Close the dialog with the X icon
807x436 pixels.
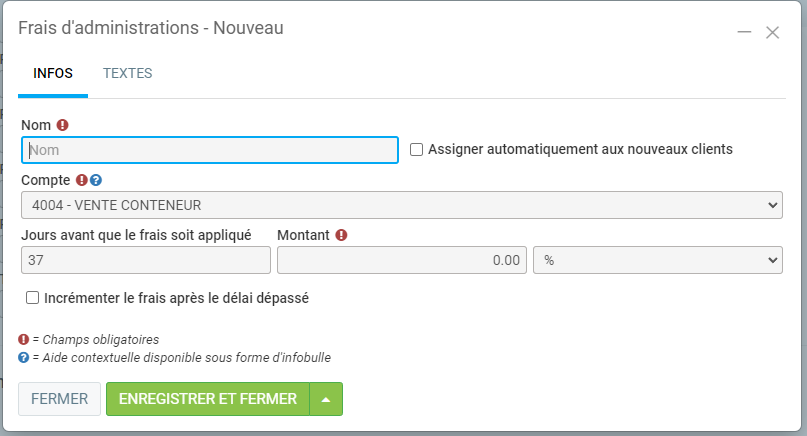tap(772, 32)
